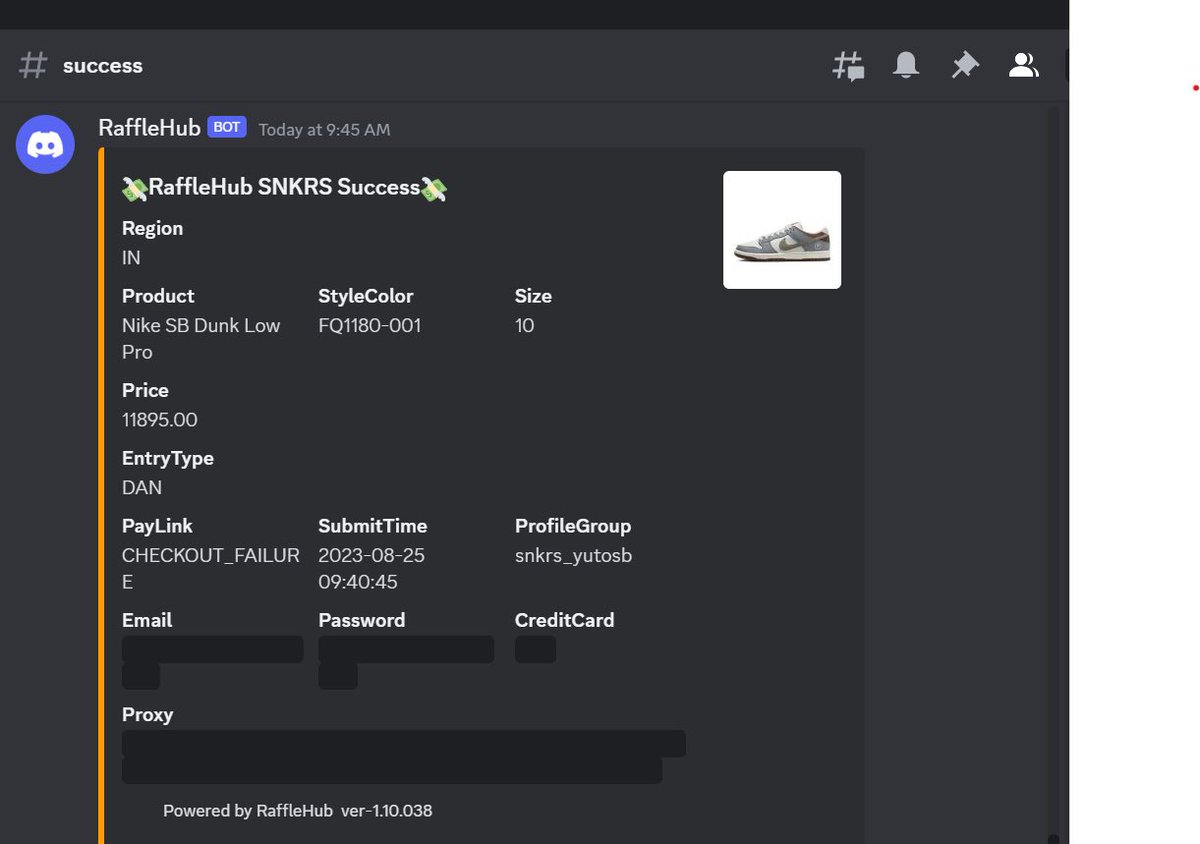This screenshot has height=844, width=1200.
Task: Click the BOT tag badge
Action: pyautogui.click(x=227, y=127)
